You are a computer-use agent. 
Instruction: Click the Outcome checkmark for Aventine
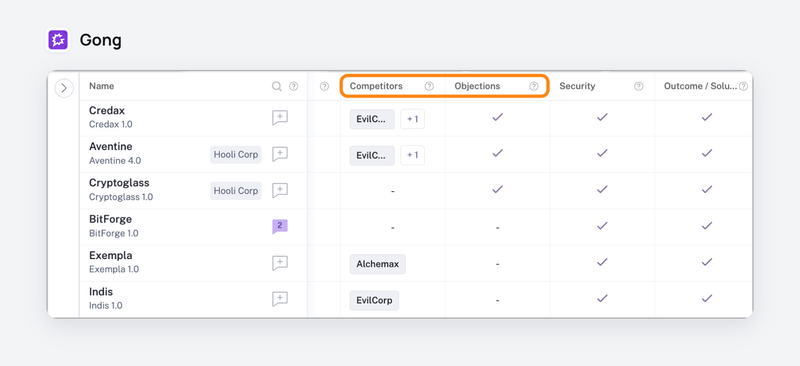coord(707,153)
